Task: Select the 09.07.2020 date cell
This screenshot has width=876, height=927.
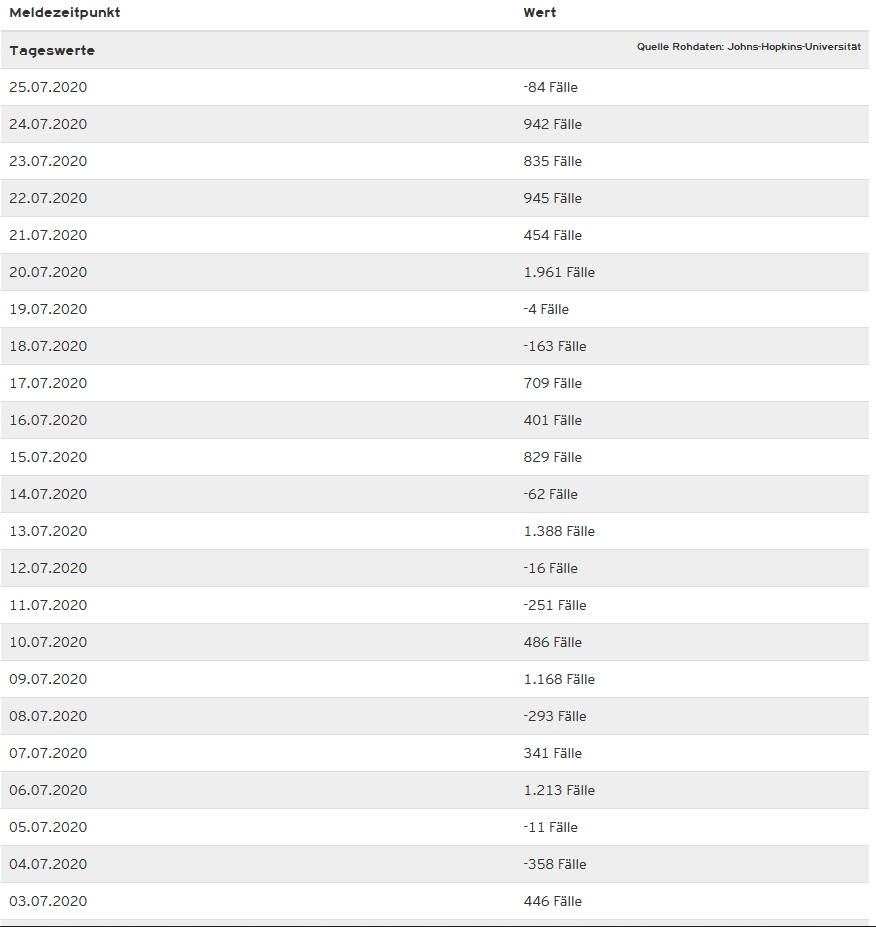Action: (x=48, y=679)
